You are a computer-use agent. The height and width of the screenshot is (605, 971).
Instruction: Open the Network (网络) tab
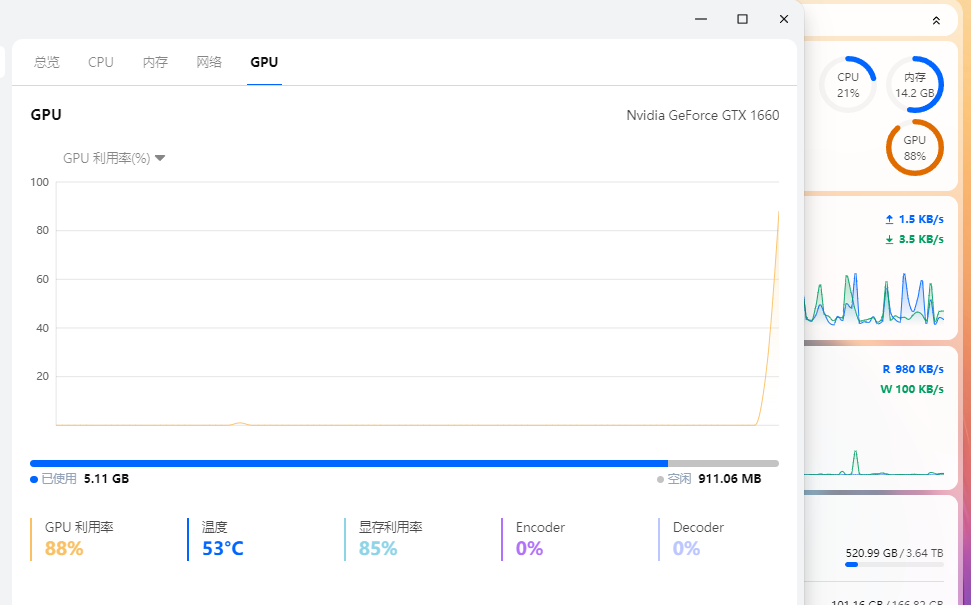tap(209, 62)
